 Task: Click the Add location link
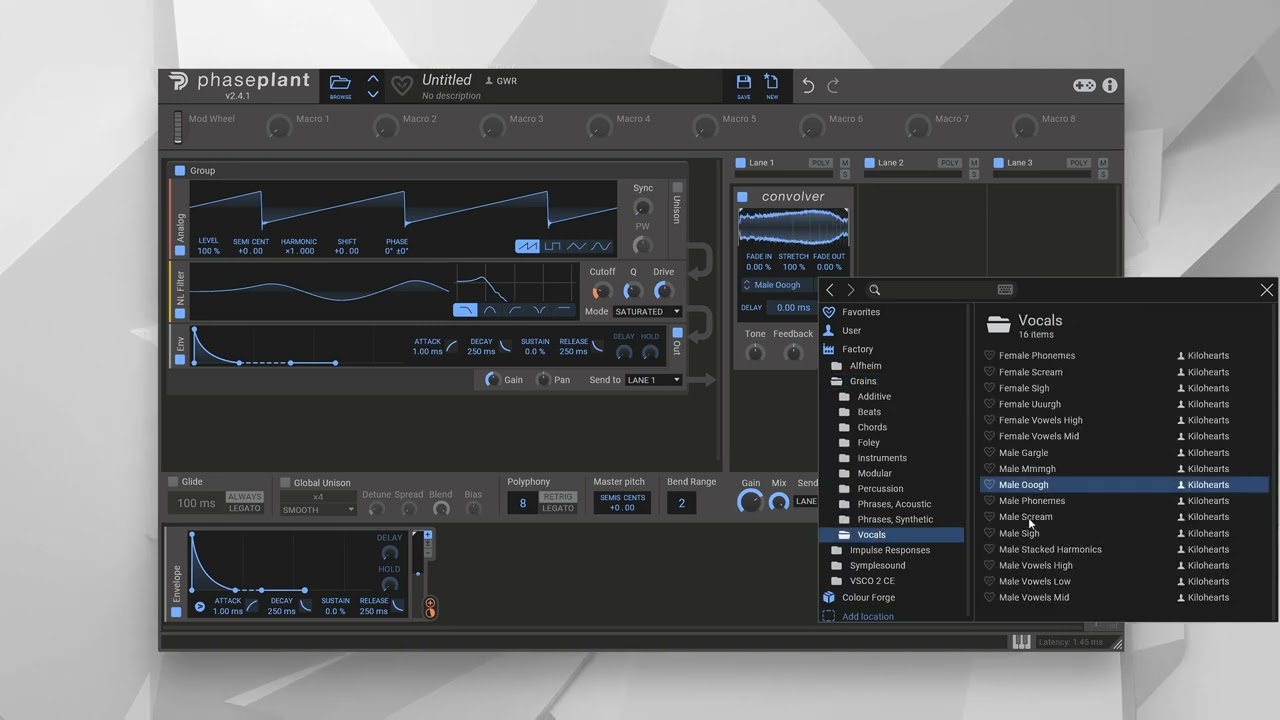(868, 617)
